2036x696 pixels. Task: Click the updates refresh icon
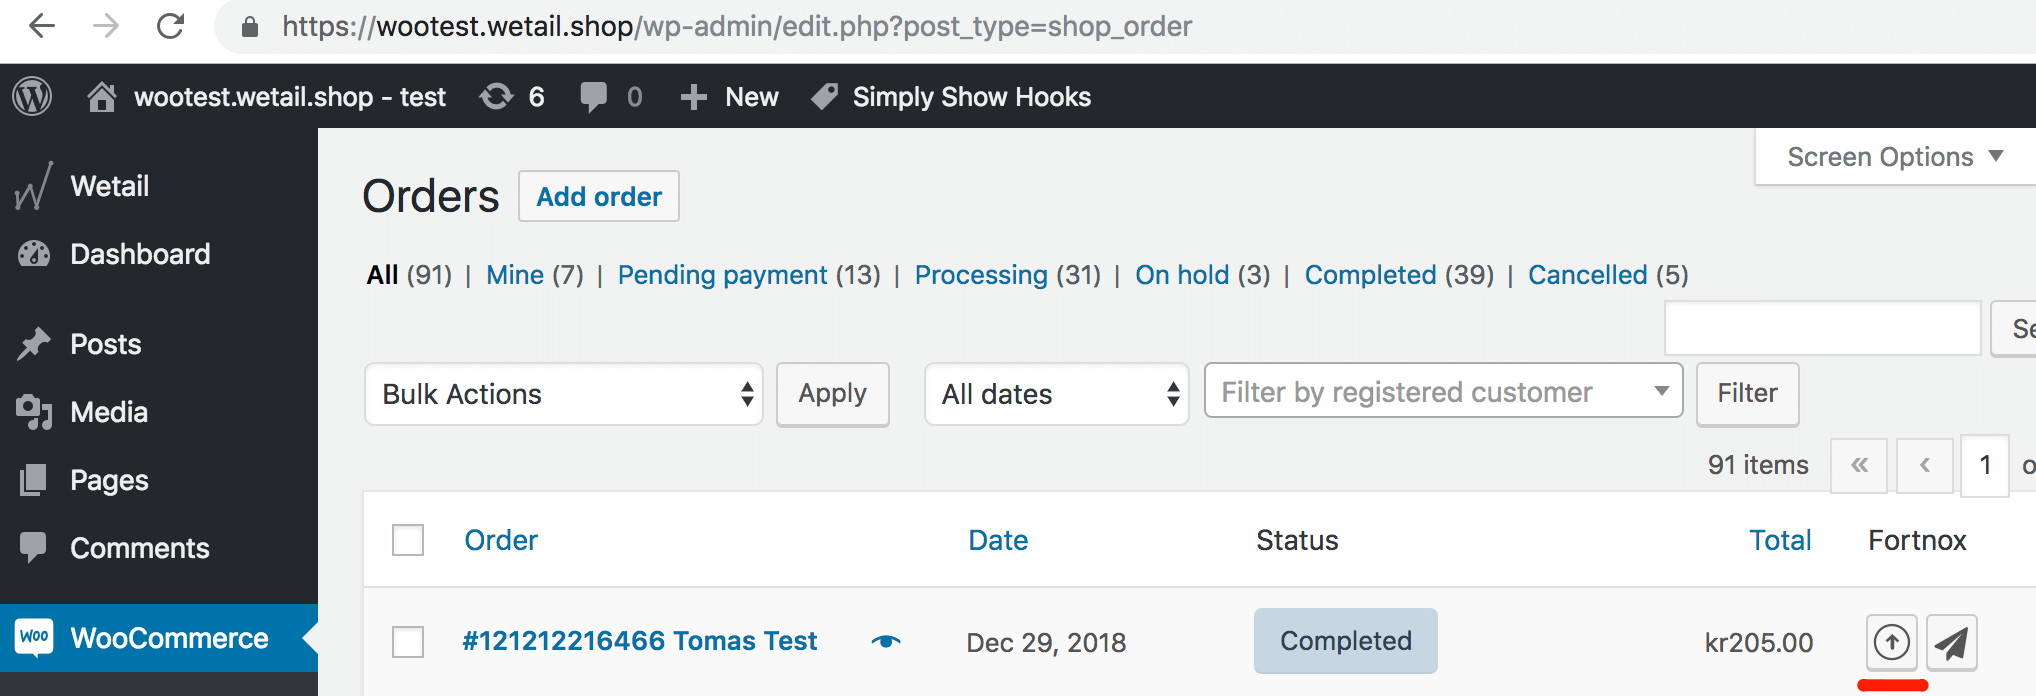pyautogui.click(x=496, y=97)
